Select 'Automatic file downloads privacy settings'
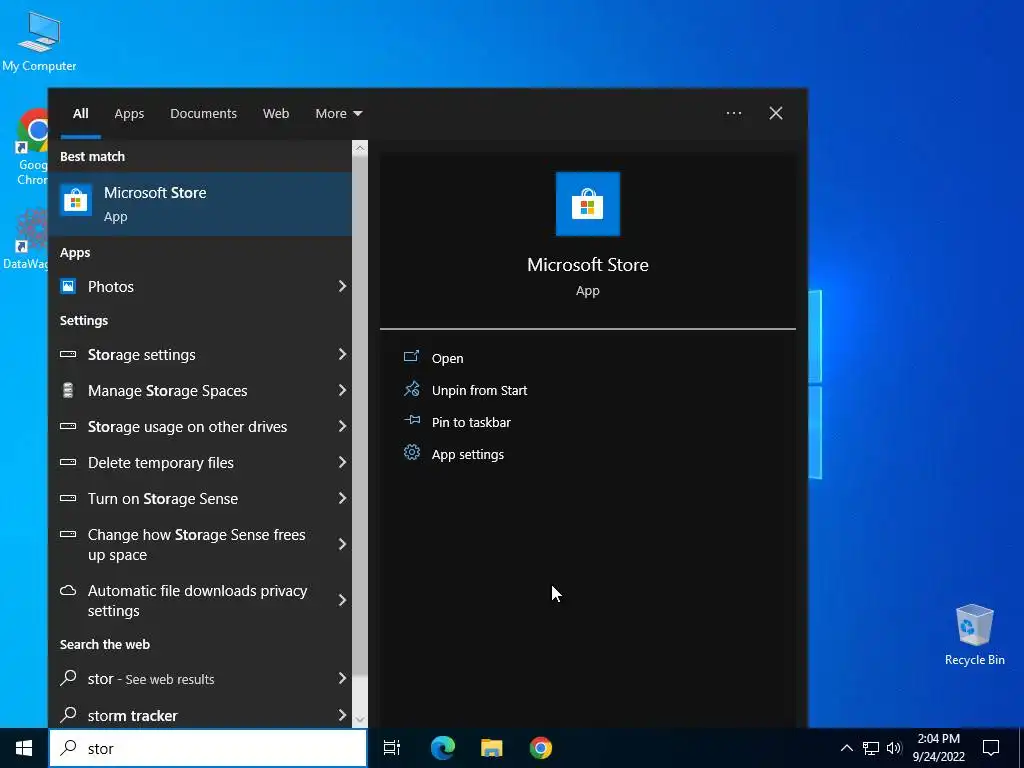Image resolution: width=1024 pixels, height=768 pixels. 200,600
